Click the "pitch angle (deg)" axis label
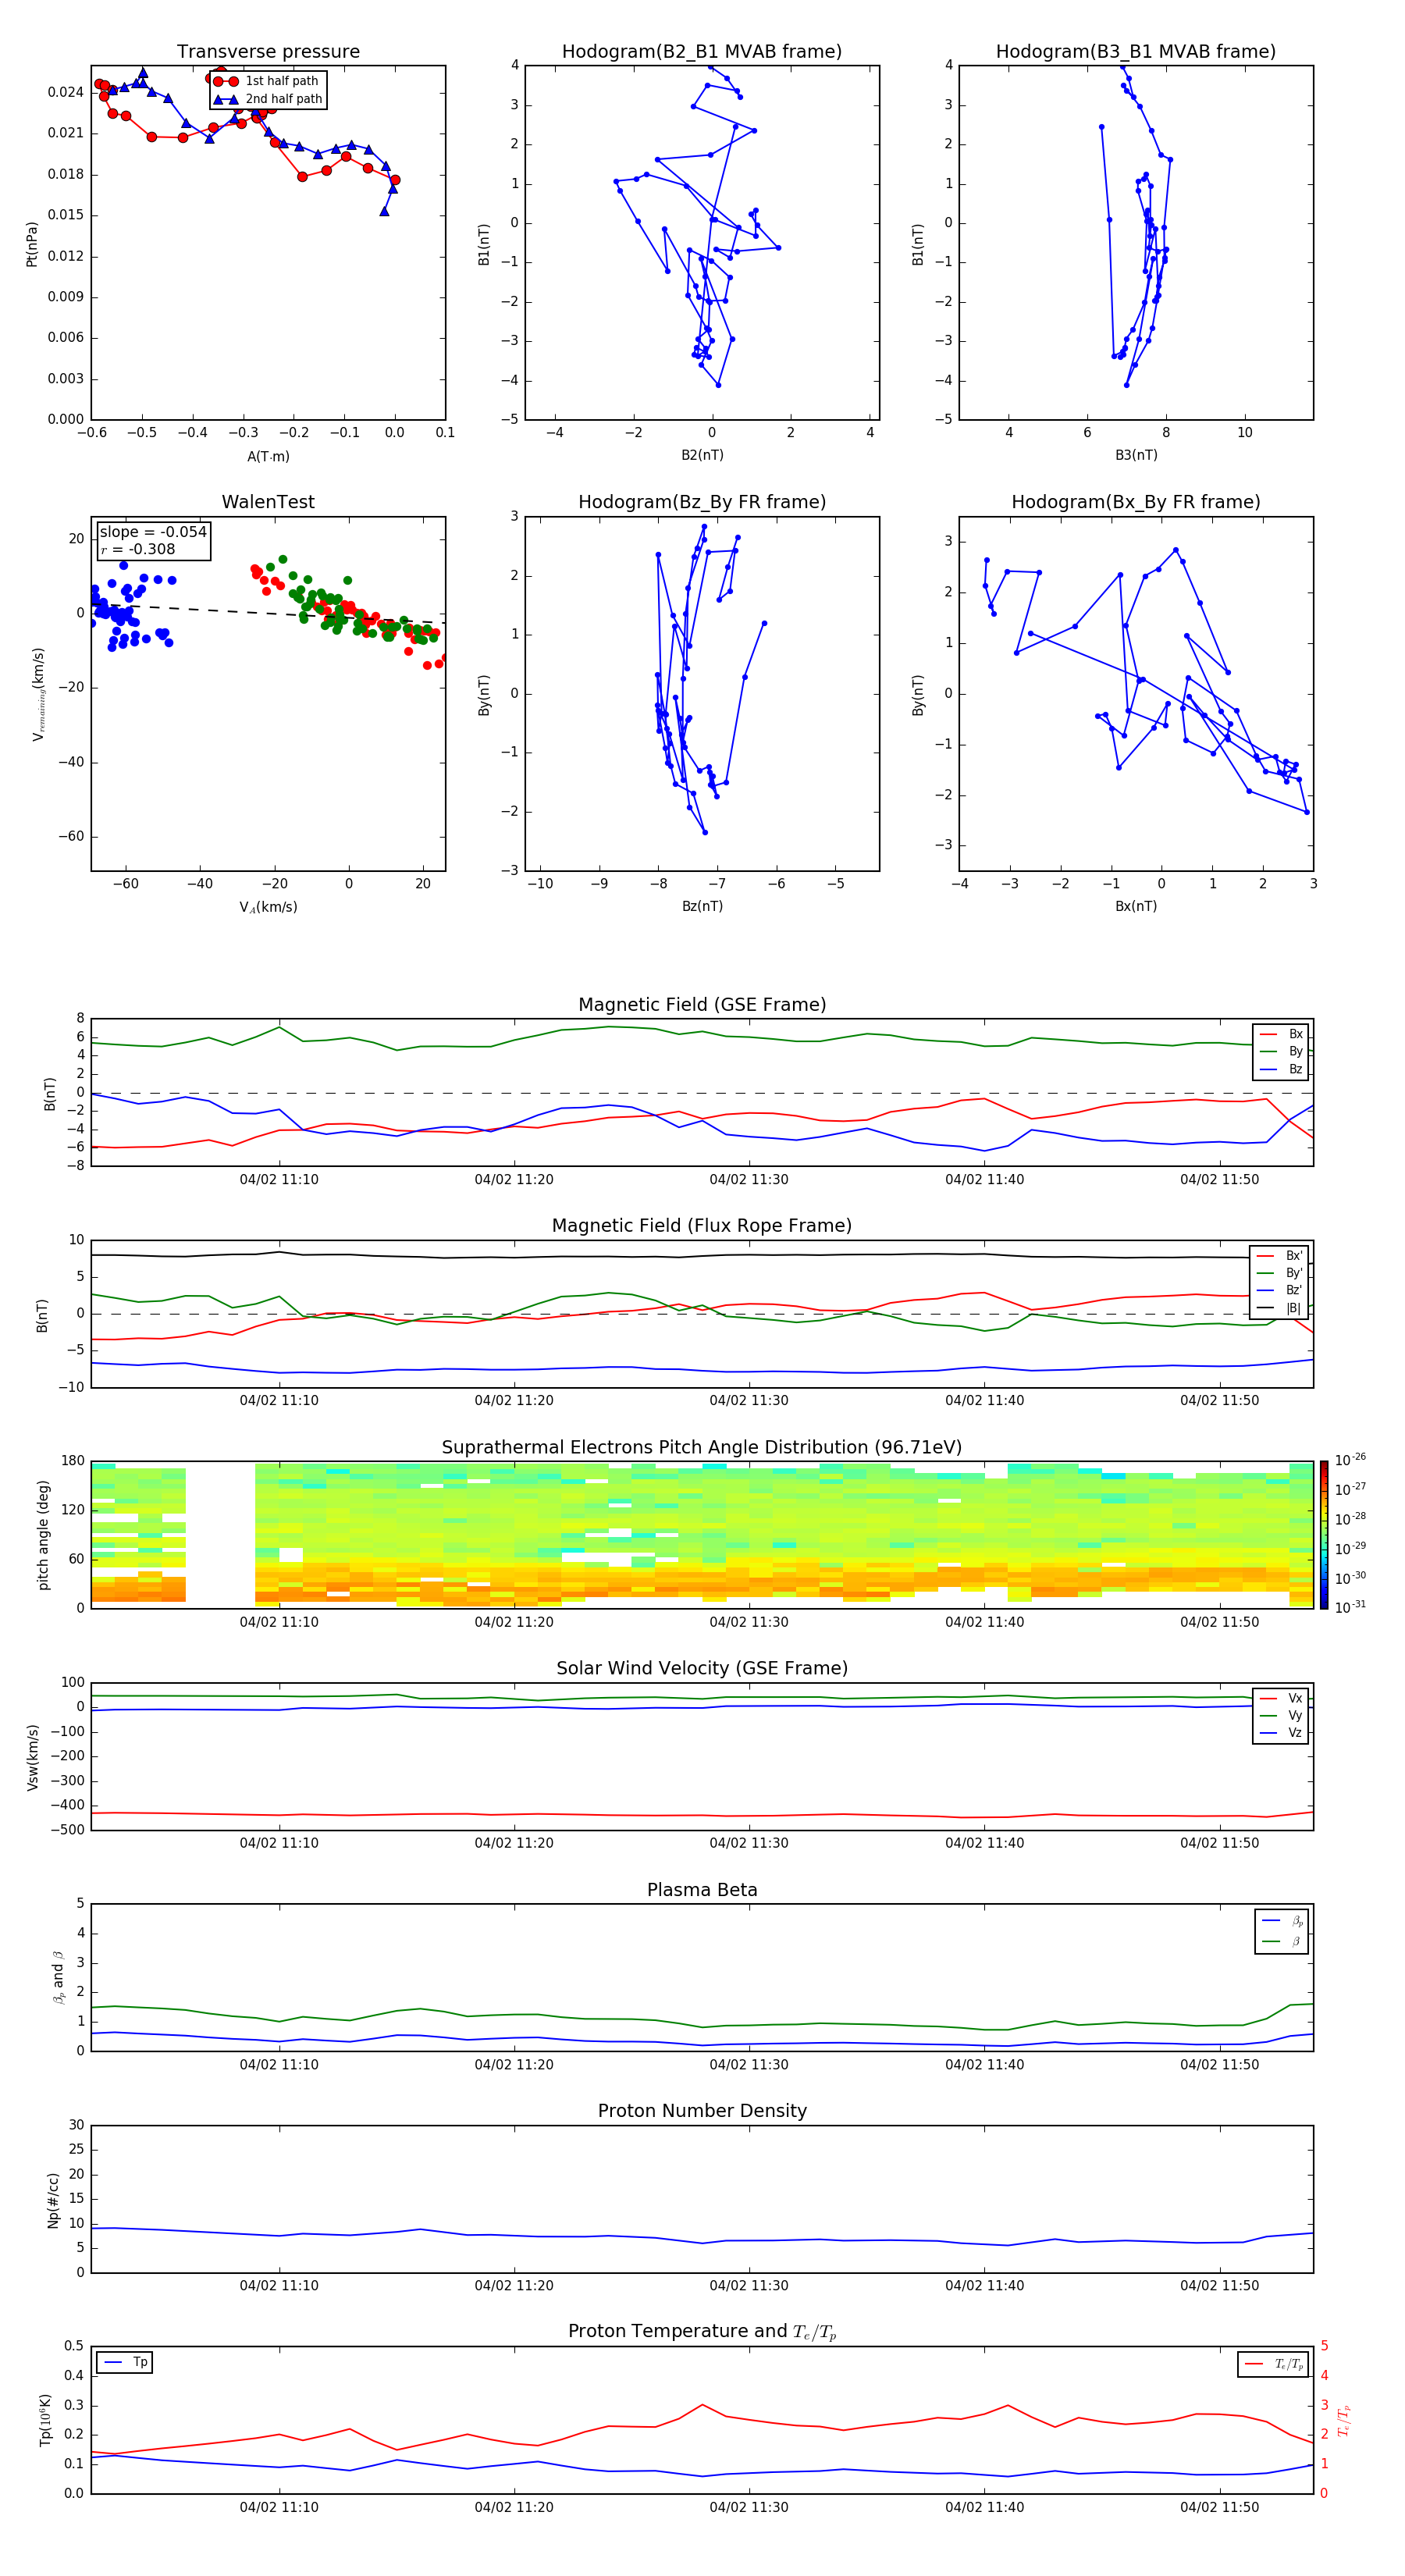 point(43,1535)
